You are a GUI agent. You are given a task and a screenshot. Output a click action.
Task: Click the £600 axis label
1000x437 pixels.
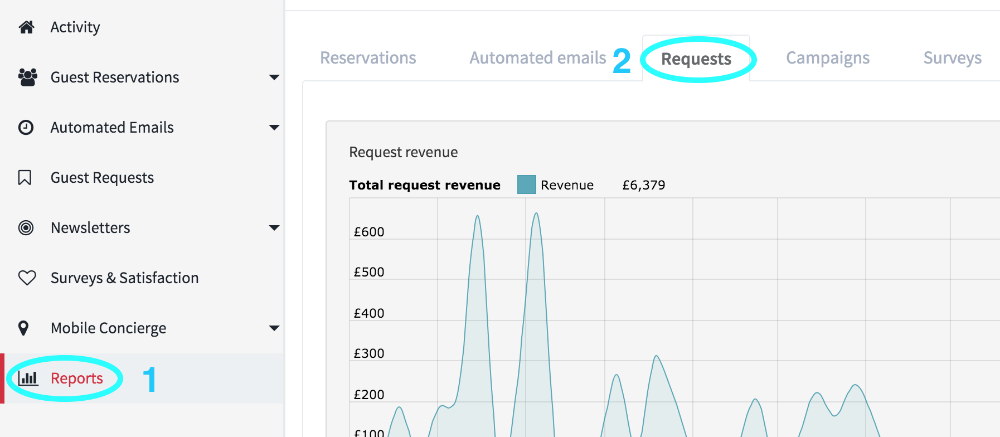pyautogui.click(x=369, y=232)
